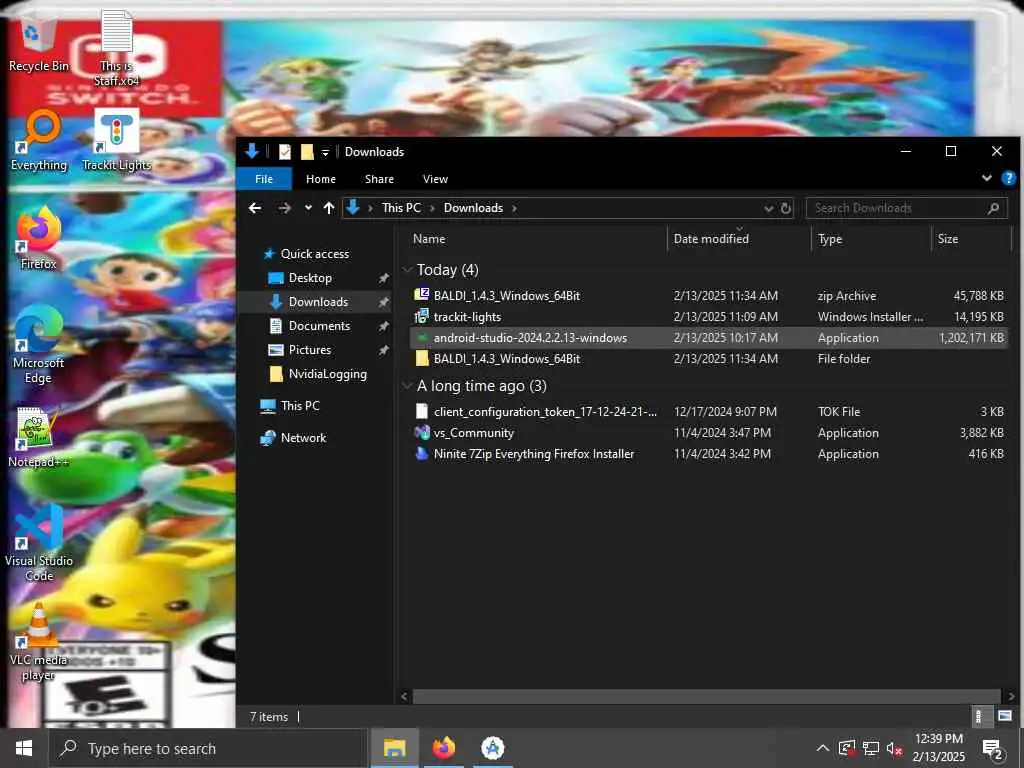The height and width of the screenshot is (768, 1024).
Task: Launch the VLC media player desktop shortcut
Action: tap(39, 643)
